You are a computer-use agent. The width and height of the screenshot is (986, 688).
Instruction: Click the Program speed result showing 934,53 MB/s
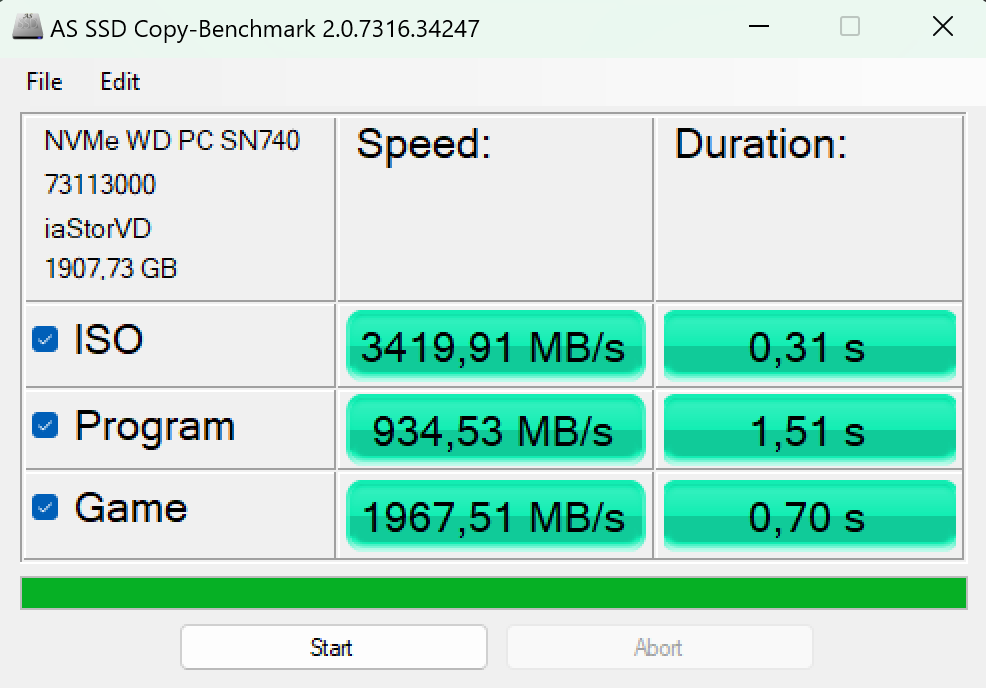[494, 429]
